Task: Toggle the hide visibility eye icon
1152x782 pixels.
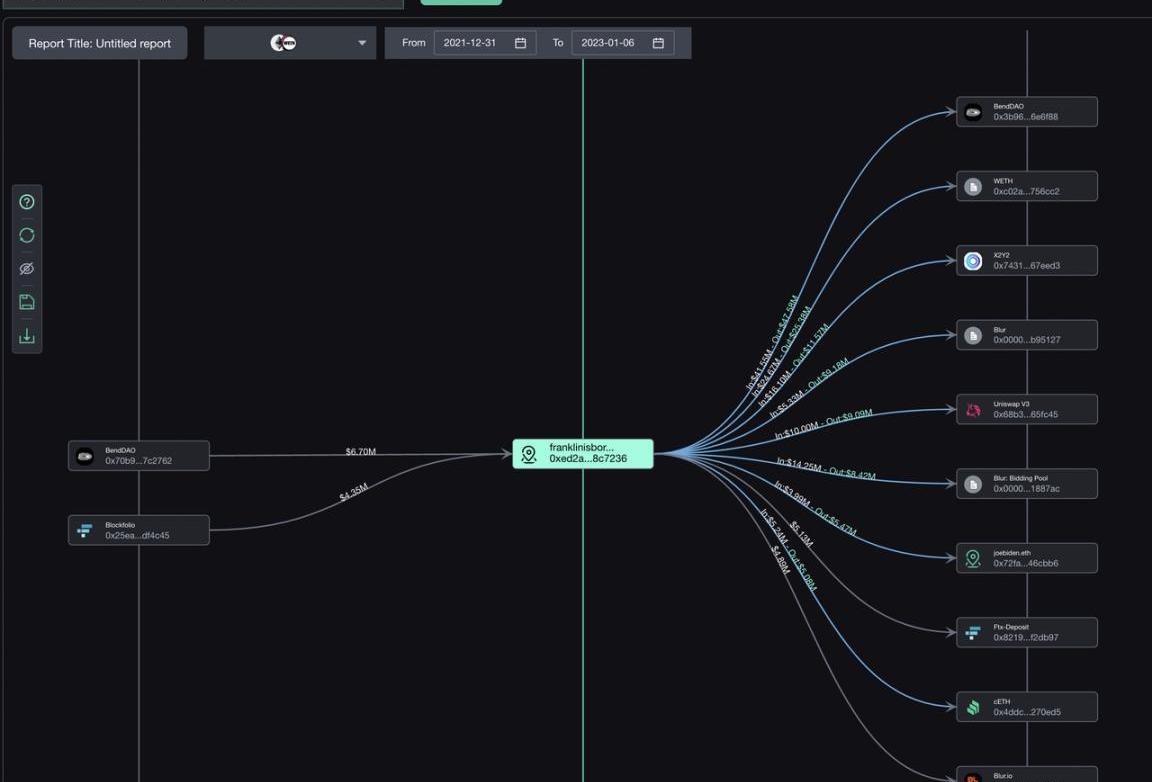Action: pos(27,268)
